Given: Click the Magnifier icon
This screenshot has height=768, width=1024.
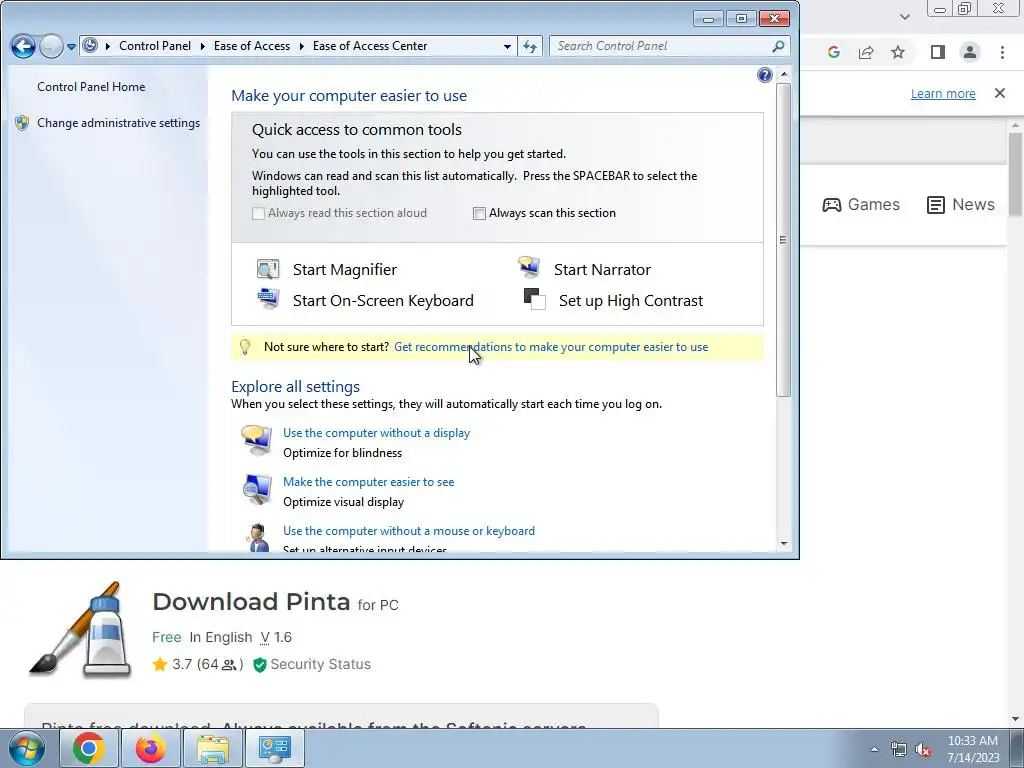Looking at the screenshot, I should click(x=268, y=269).
